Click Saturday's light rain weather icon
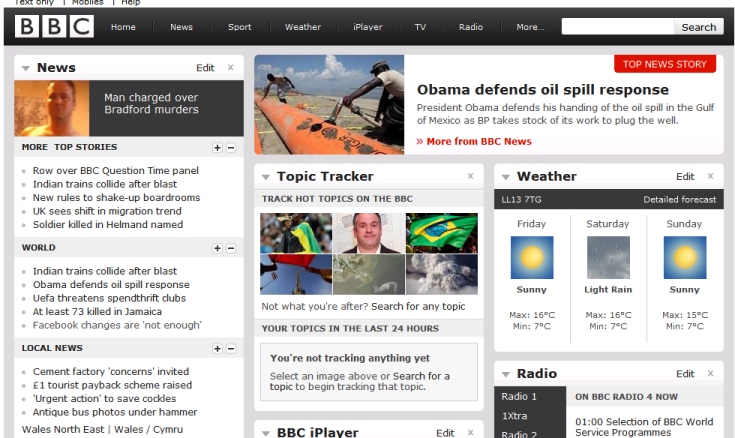 coord(608,257)
